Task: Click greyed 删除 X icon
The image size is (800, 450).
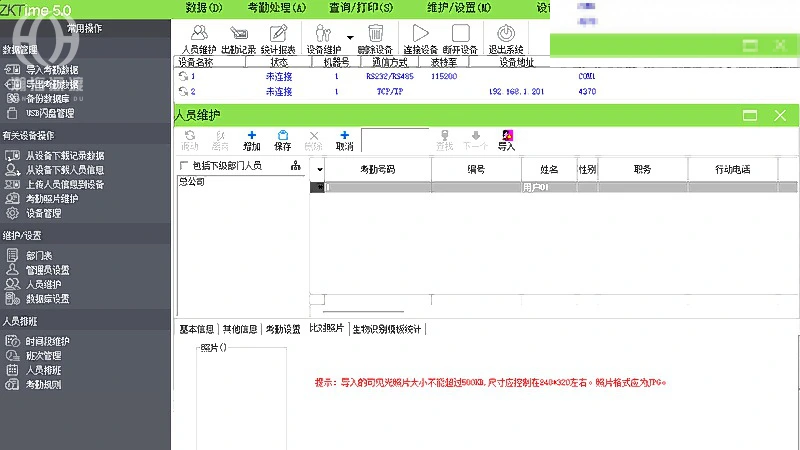Action: point(313,141)
